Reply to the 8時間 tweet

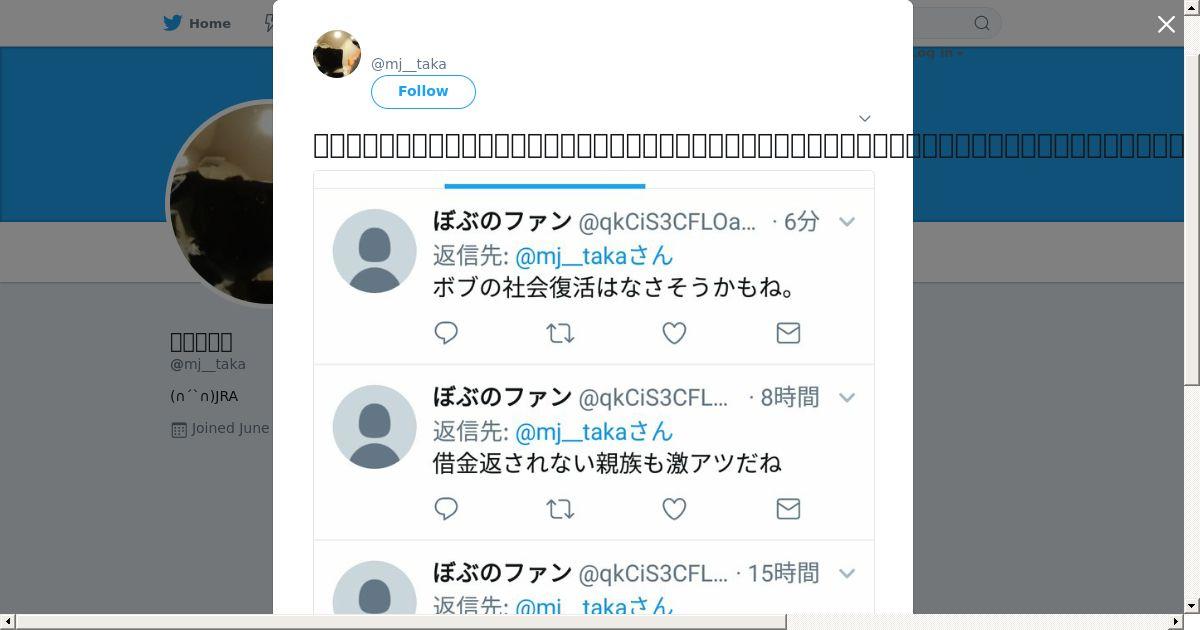(x=446, y=509)
